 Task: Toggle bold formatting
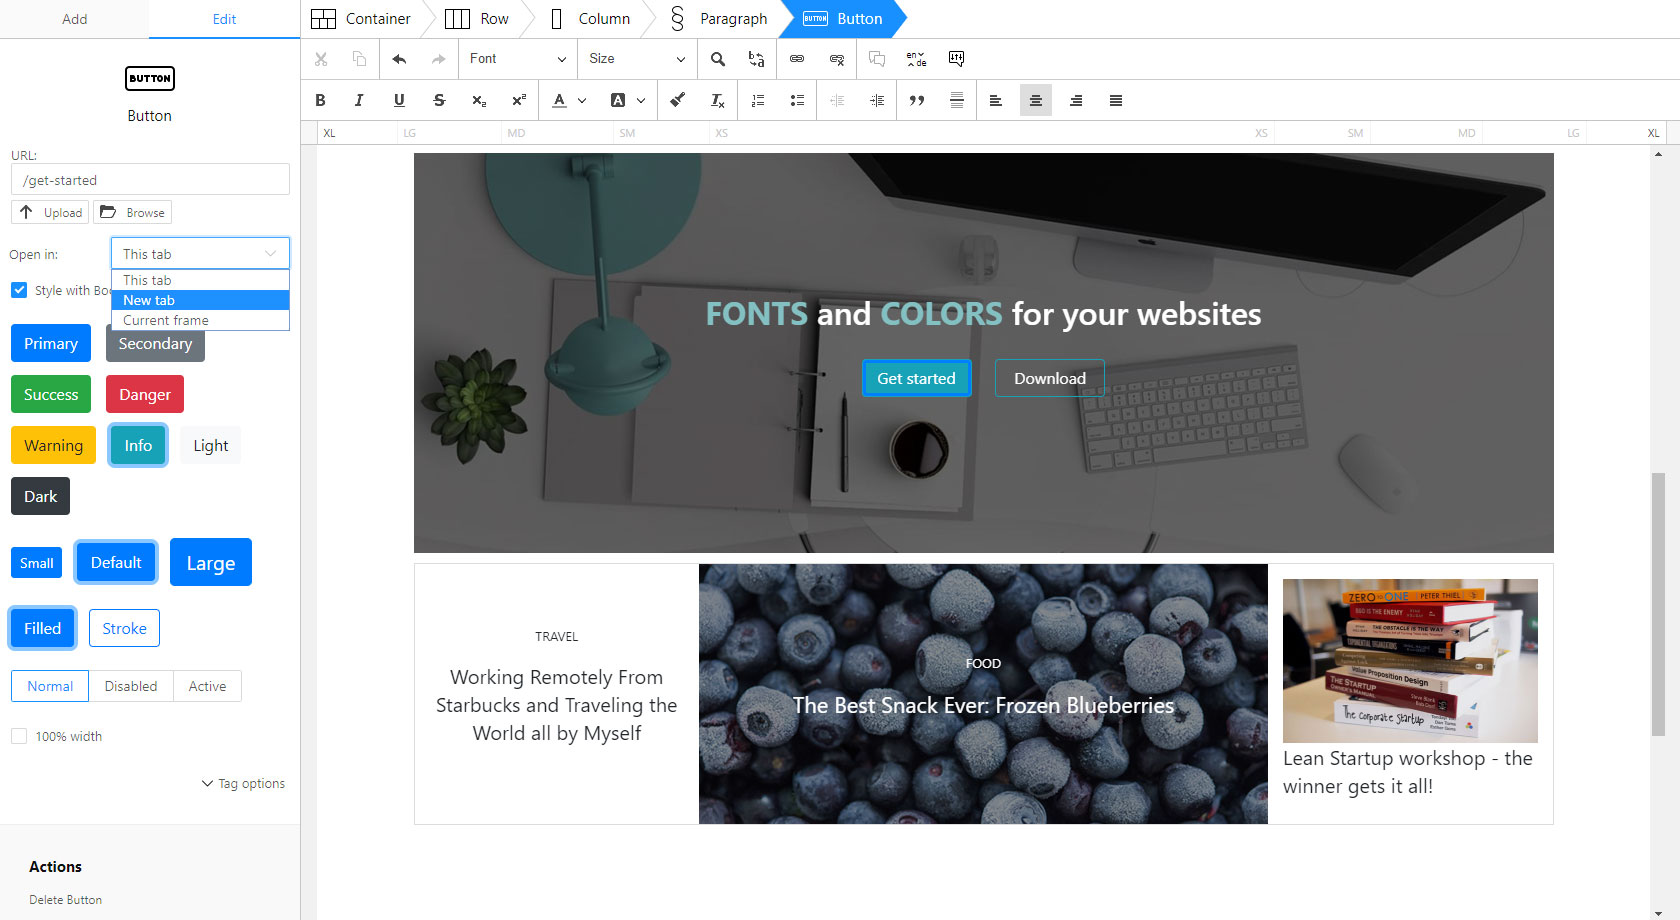[320, 100]
